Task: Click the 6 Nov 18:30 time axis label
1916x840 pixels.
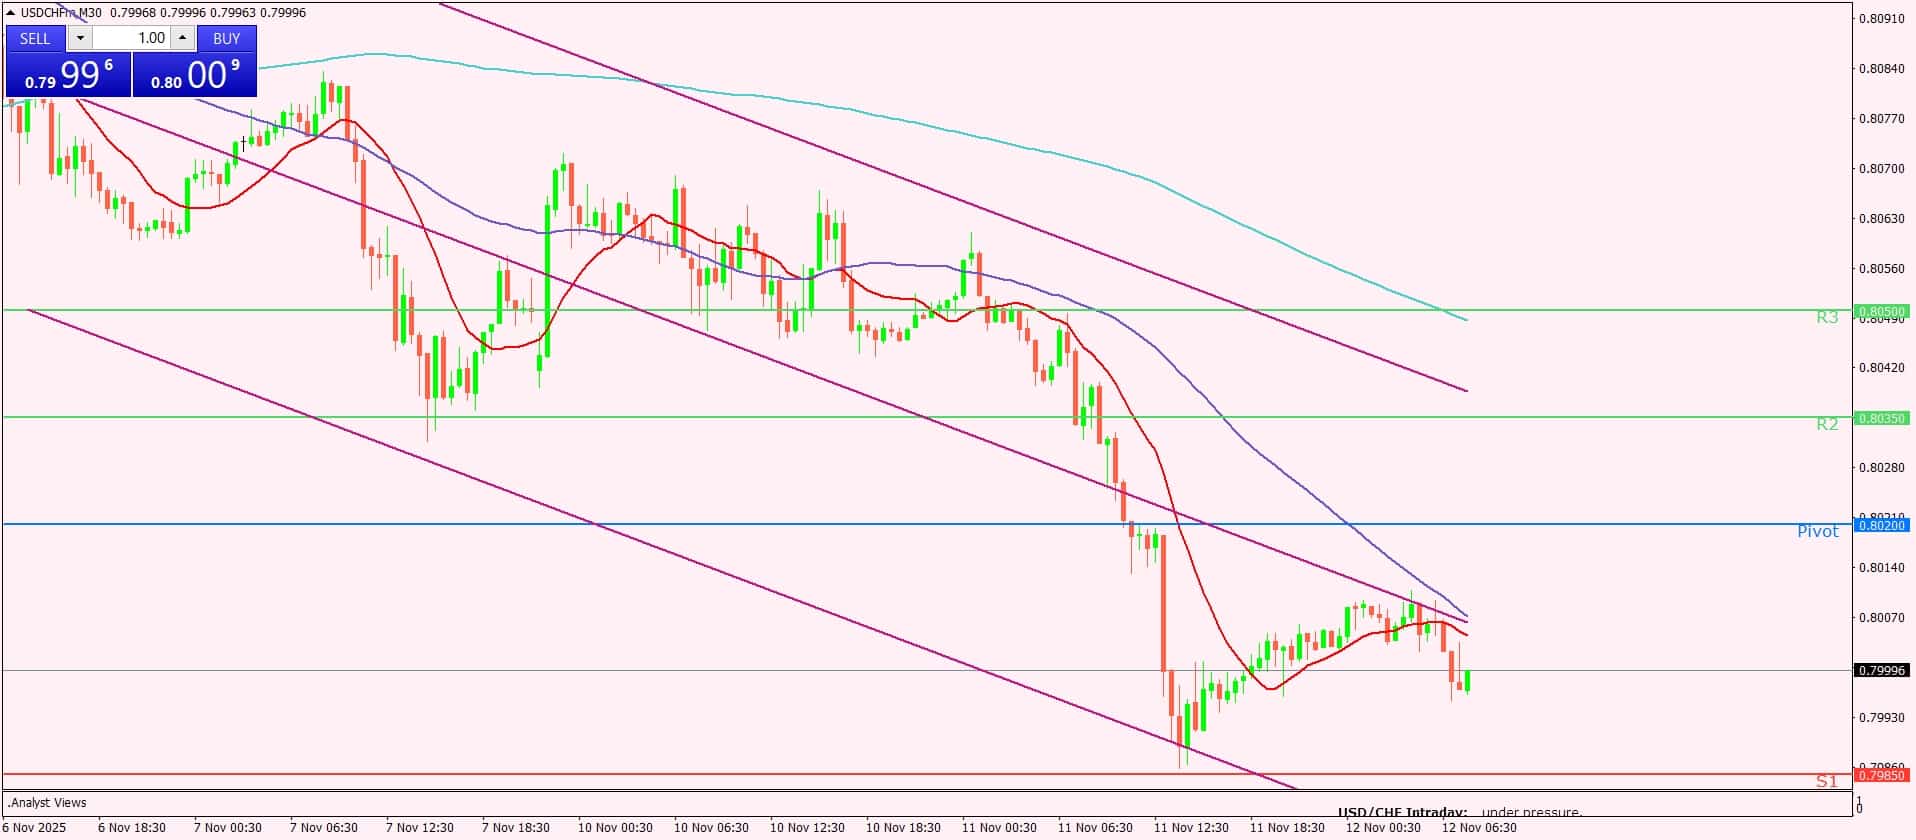Action: click(132, 828)
